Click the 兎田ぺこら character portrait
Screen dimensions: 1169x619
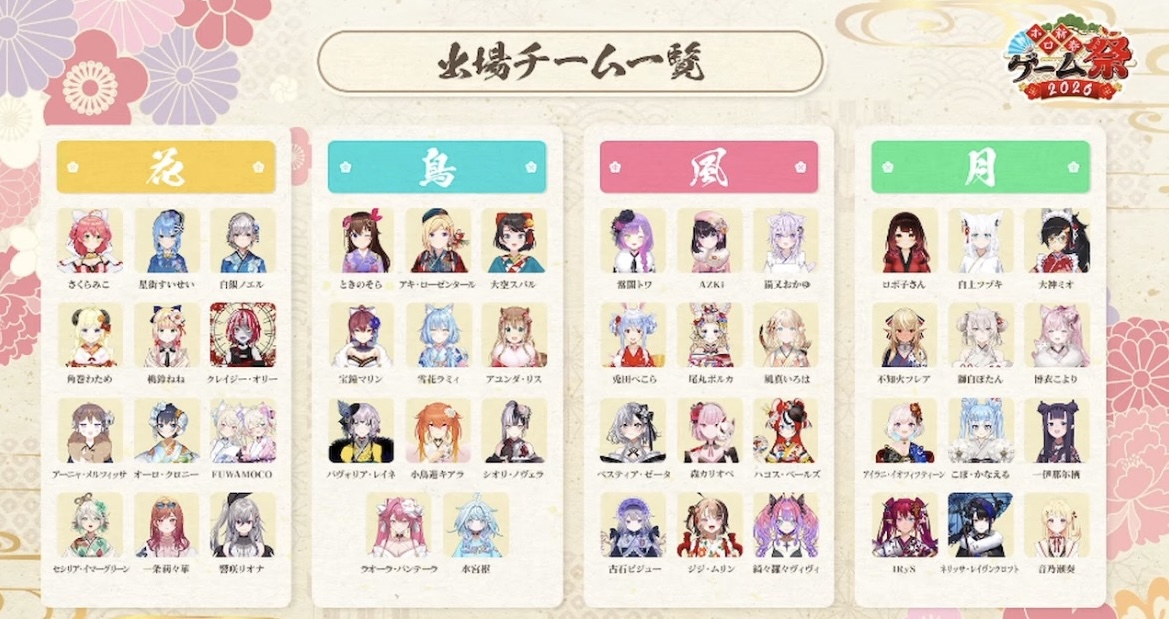(x=633, y=336)
